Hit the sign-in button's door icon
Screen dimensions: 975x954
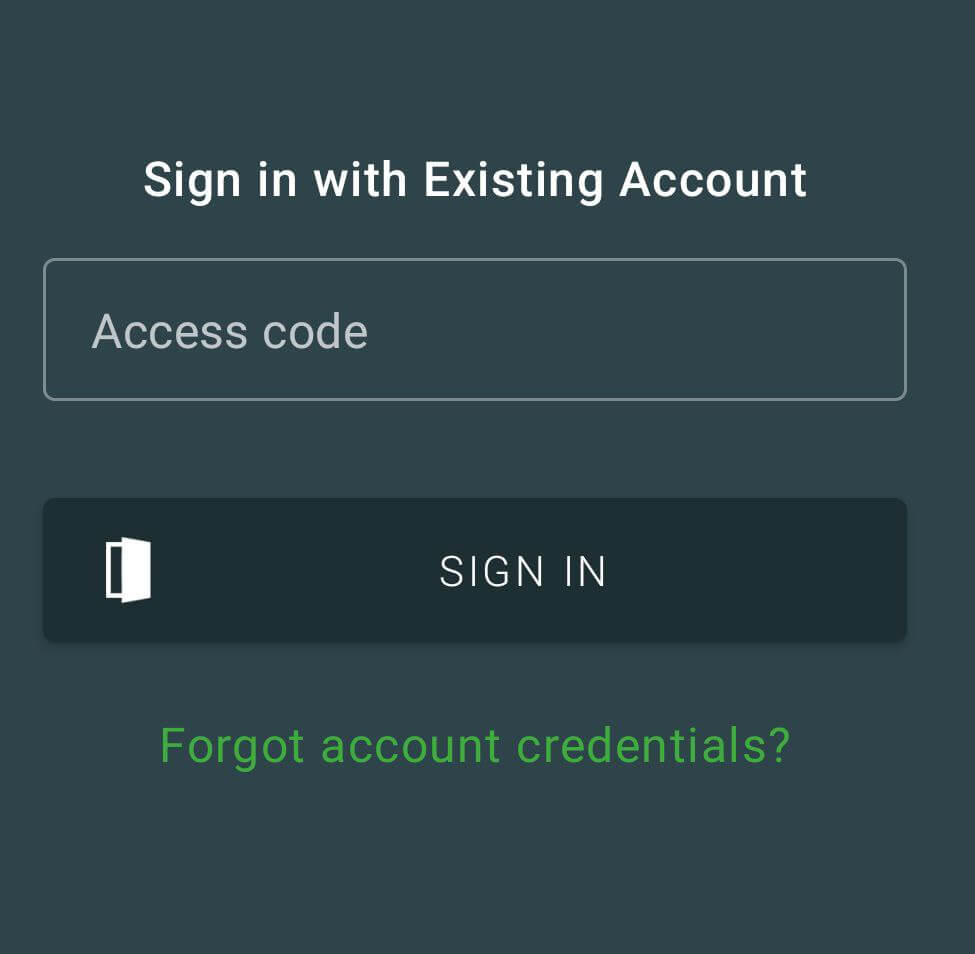tap(129, 570)
